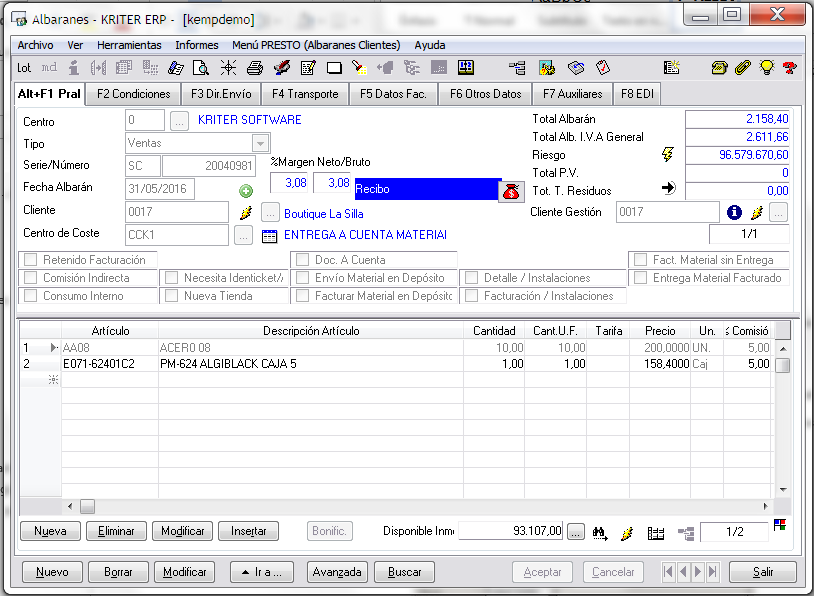The image size is (814, 596).
Task: Open the Informes menu
Action: click(x=197, y=45)
